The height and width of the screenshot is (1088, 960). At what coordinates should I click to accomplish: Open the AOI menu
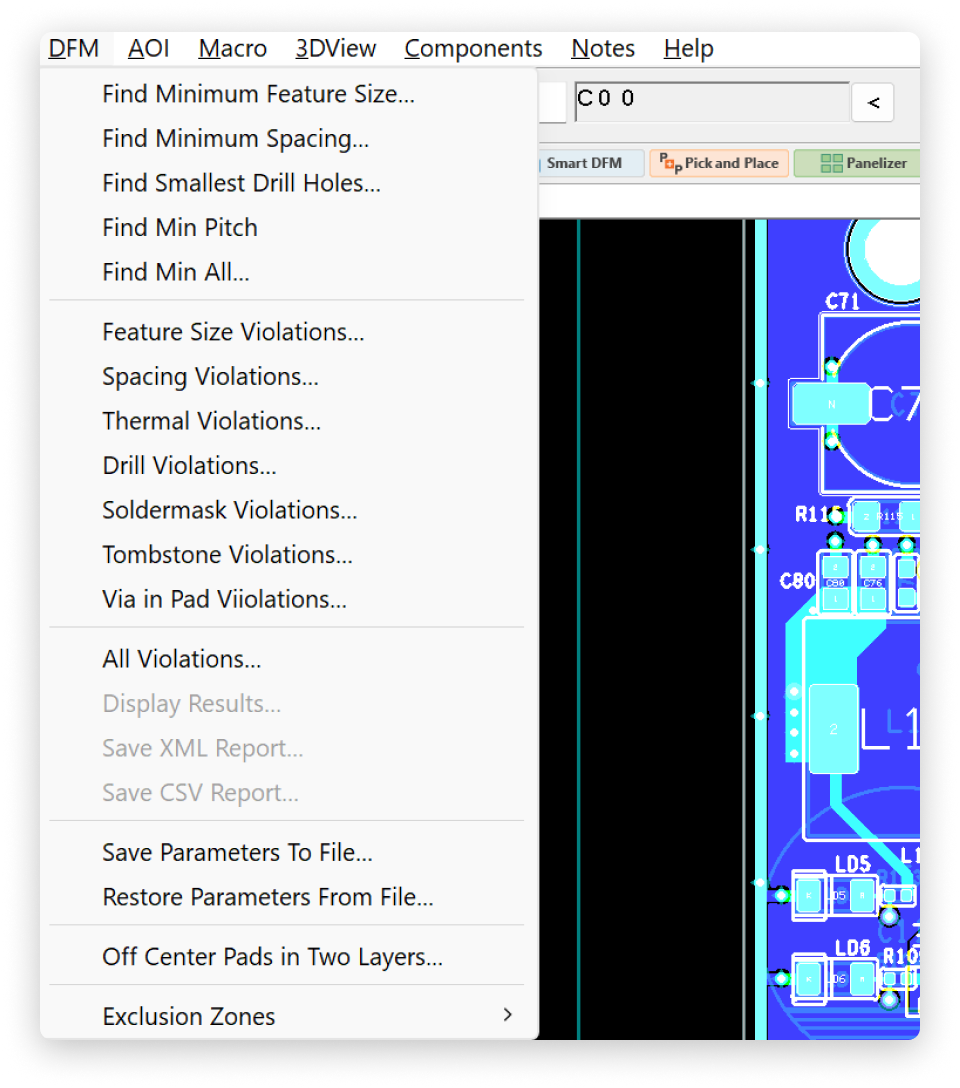tap(147, 48)
